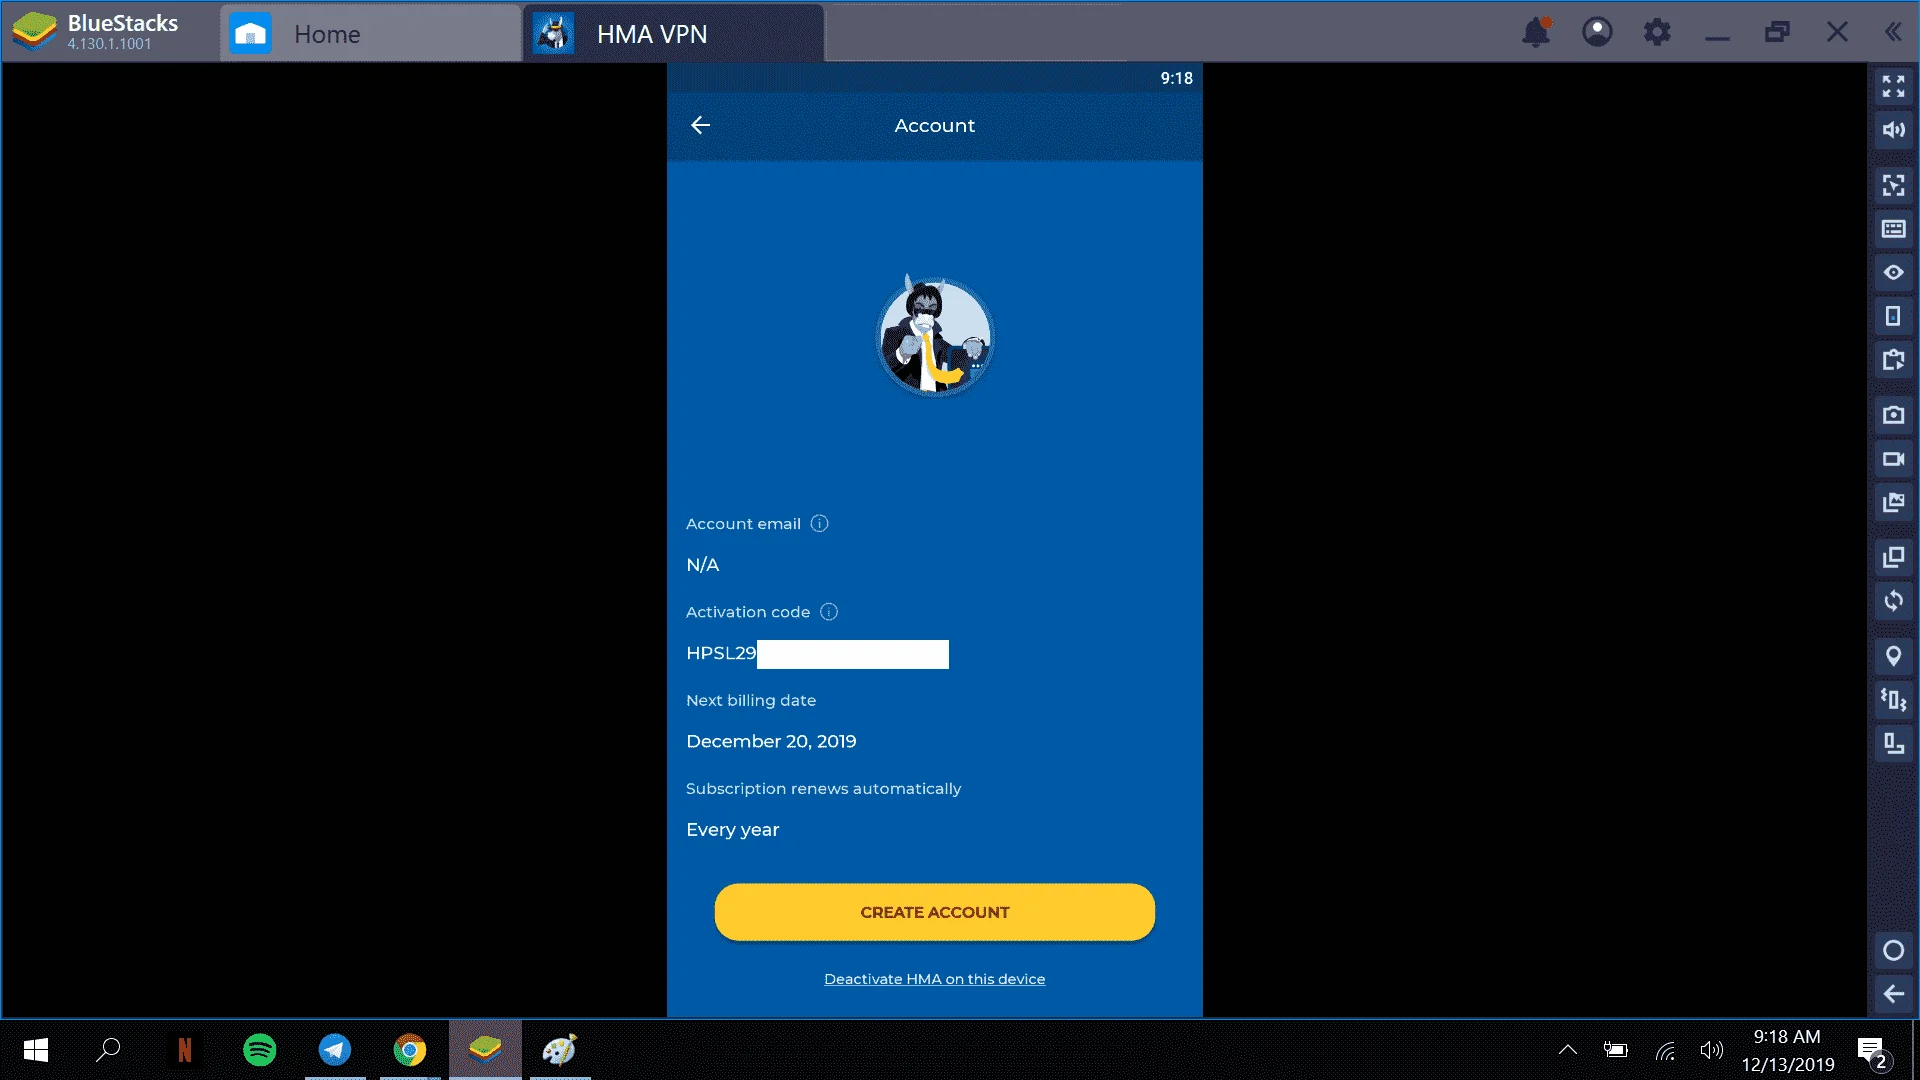Open the Windows action center notifications
Viewport: 1920px width, 1080px height.
(x=1874, y=1051)
